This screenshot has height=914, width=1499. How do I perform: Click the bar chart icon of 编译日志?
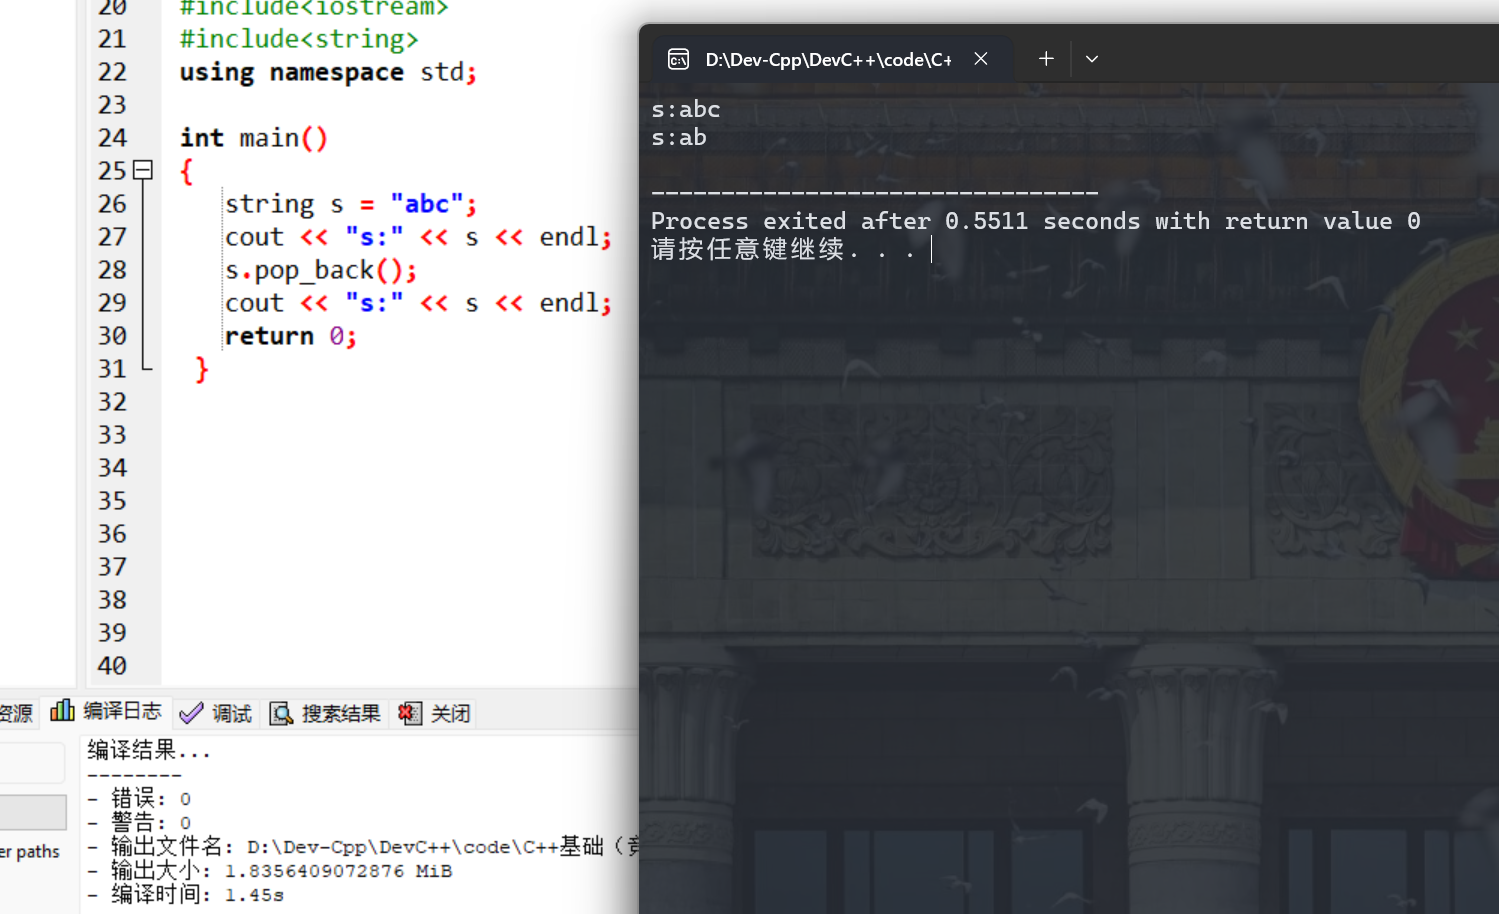(x=62, y=710)
